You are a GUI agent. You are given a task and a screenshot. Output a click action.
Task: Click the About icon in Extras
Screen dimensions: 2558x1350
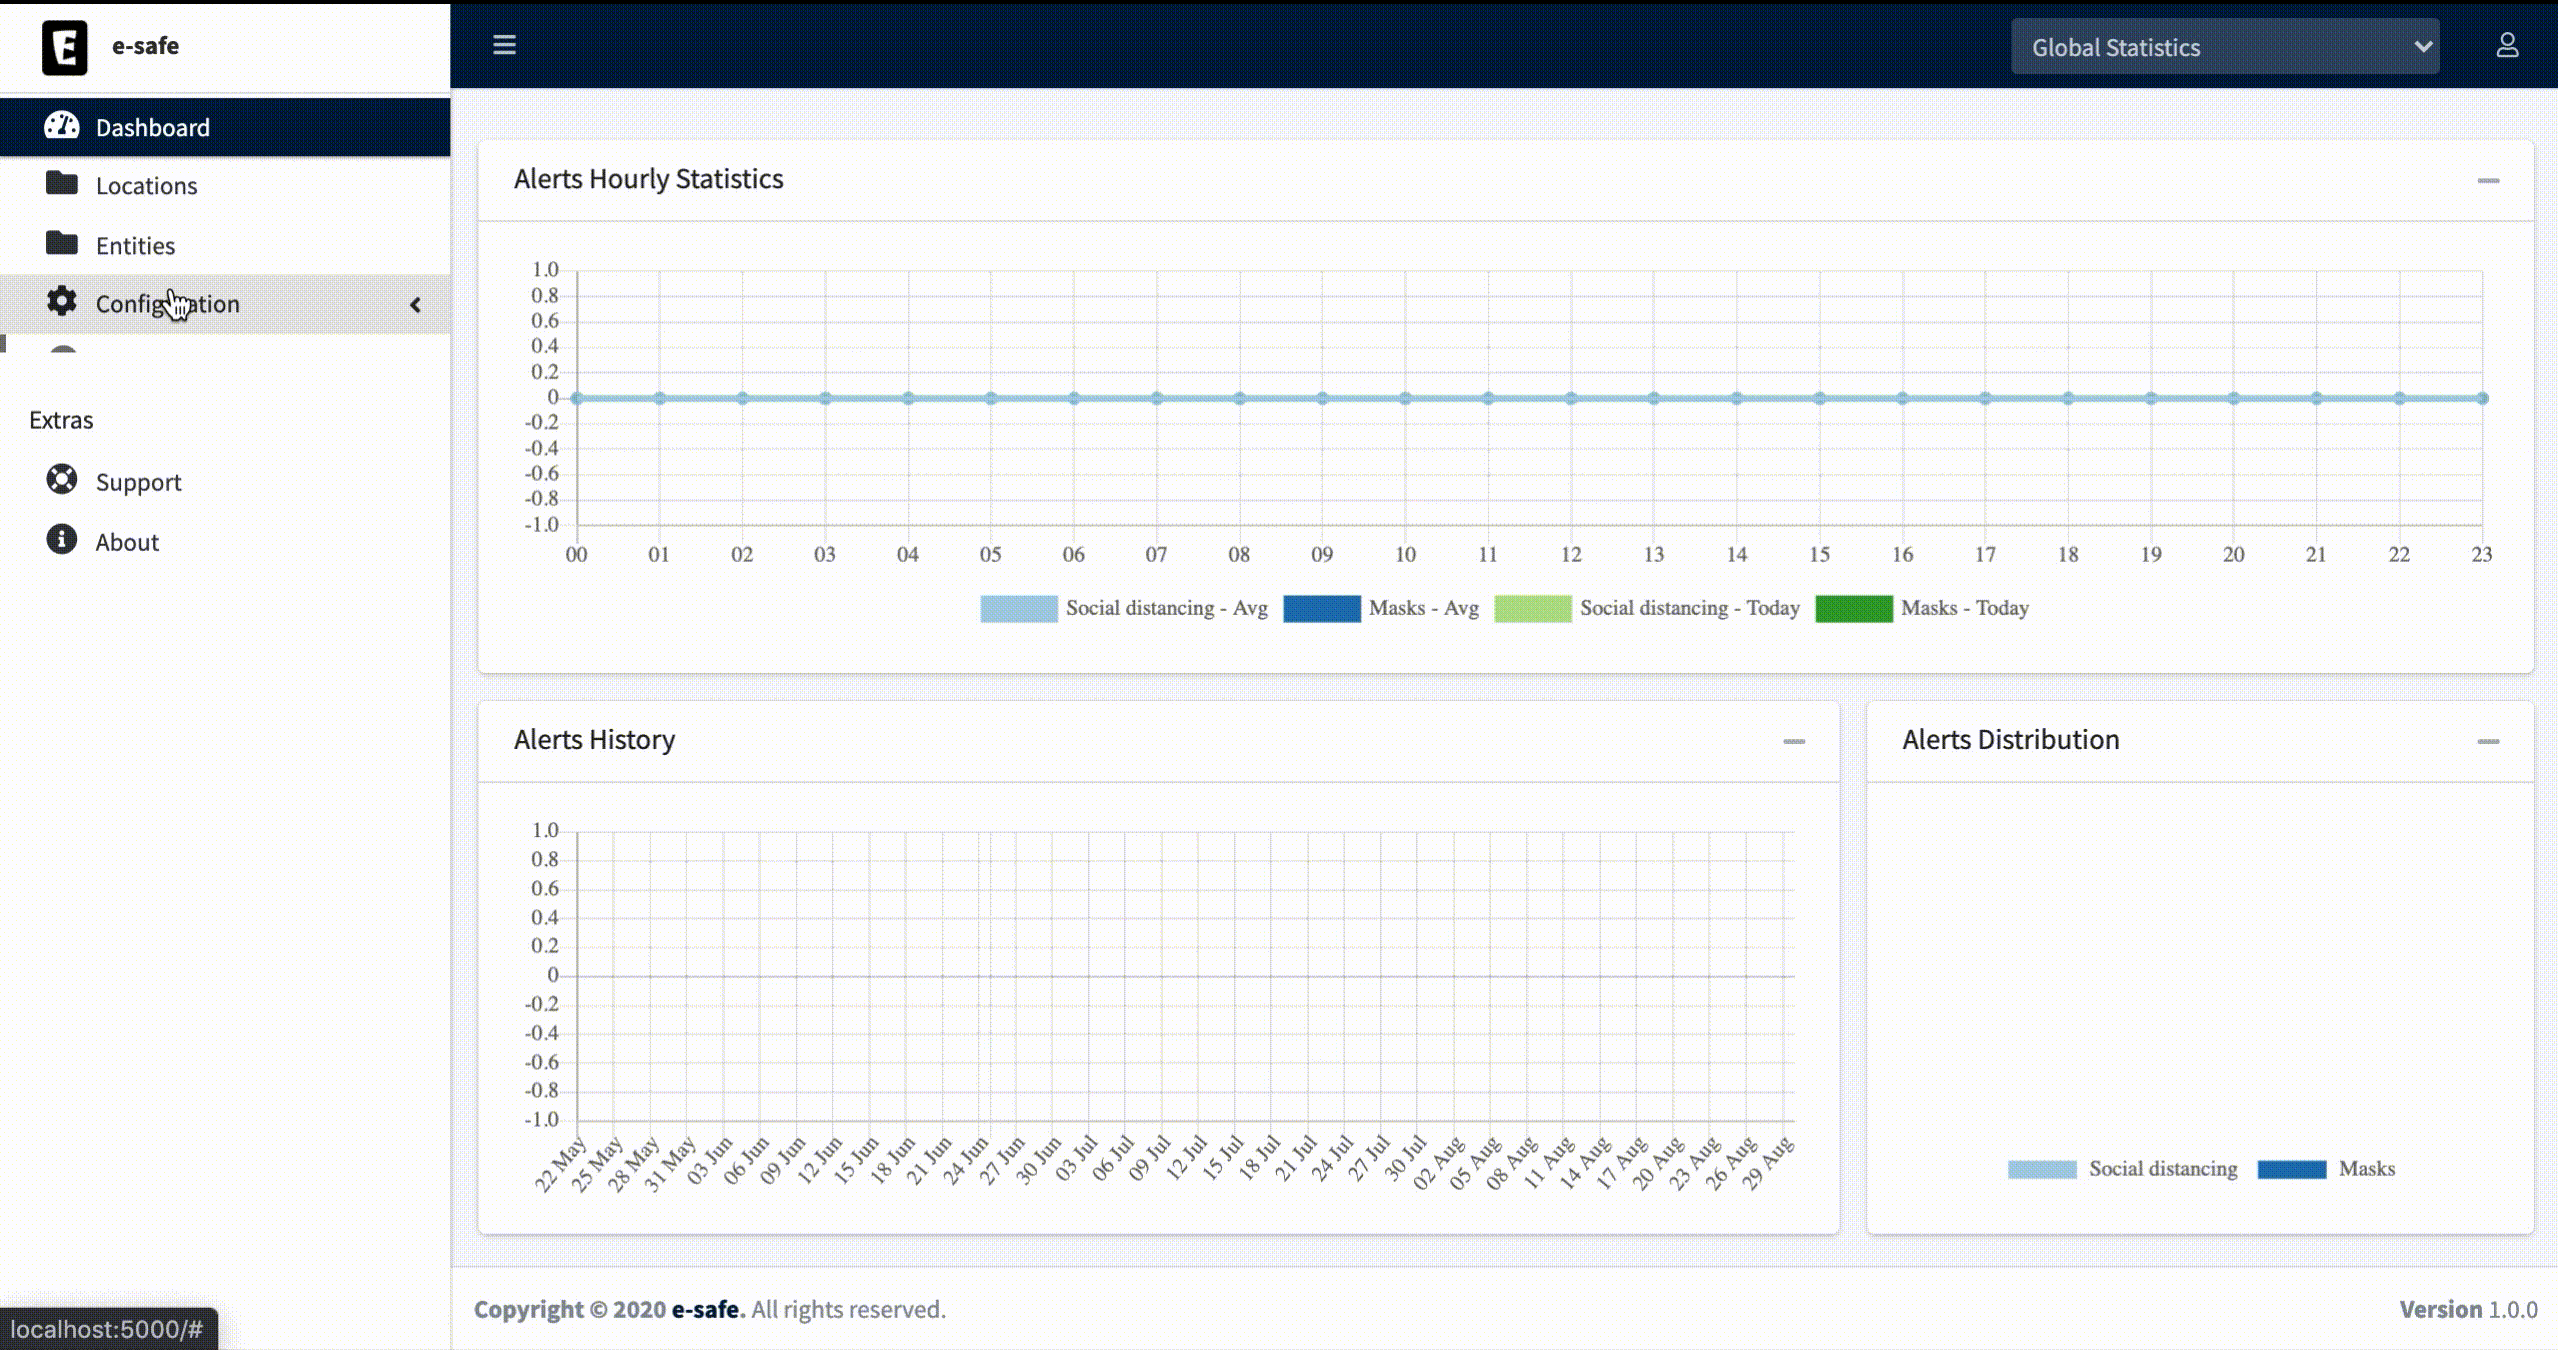point(59,540)
